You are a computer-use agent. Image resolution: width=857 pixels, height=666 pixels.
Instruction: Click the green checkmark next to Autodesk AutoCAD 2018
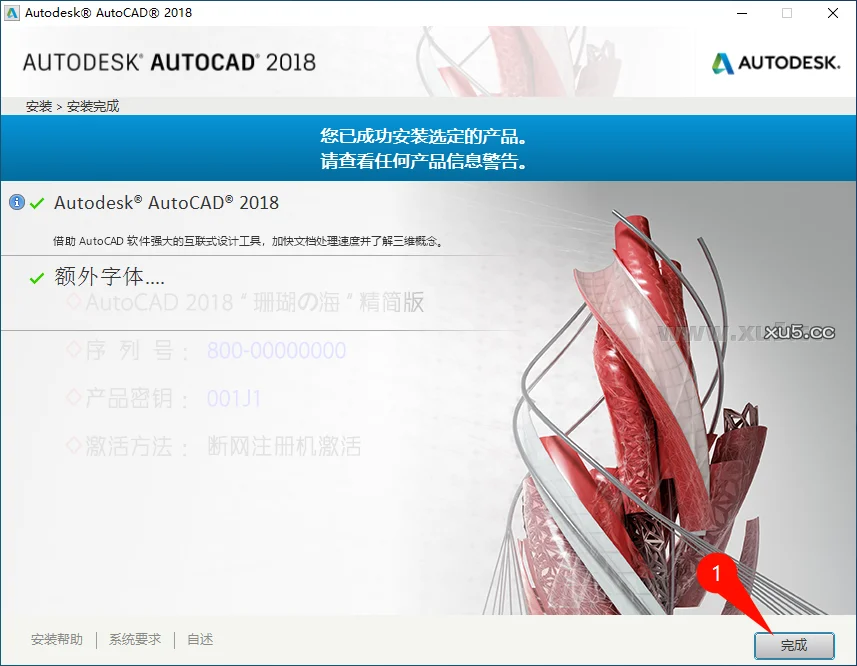[37, 203]
